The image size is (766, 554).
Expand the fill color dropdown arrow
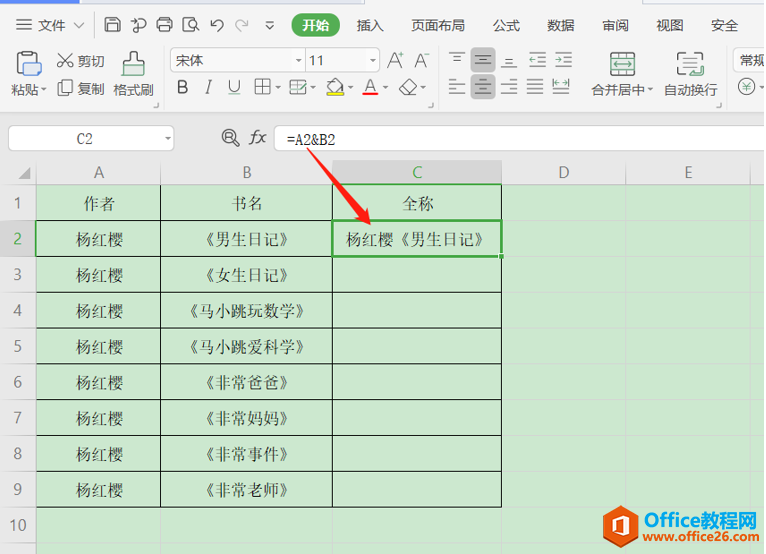(351, 88)
